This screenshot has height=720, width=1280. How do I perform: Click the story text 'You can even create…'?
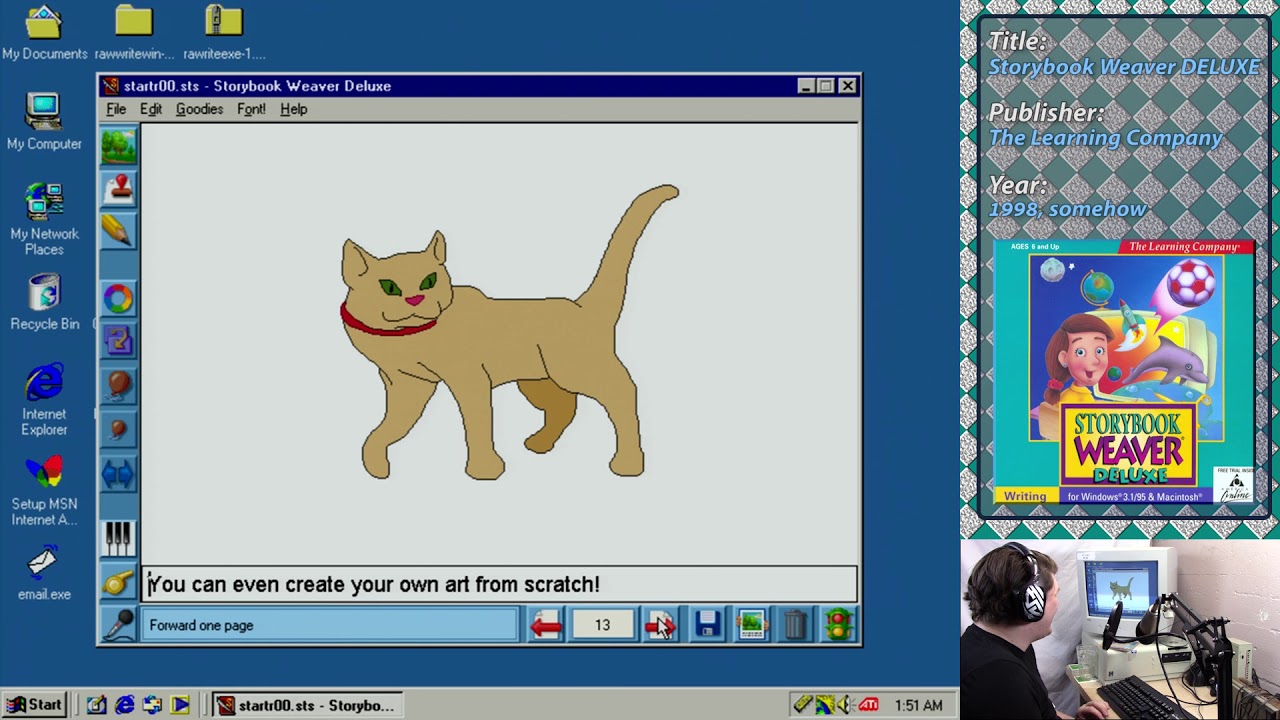[x=374, y=584]
